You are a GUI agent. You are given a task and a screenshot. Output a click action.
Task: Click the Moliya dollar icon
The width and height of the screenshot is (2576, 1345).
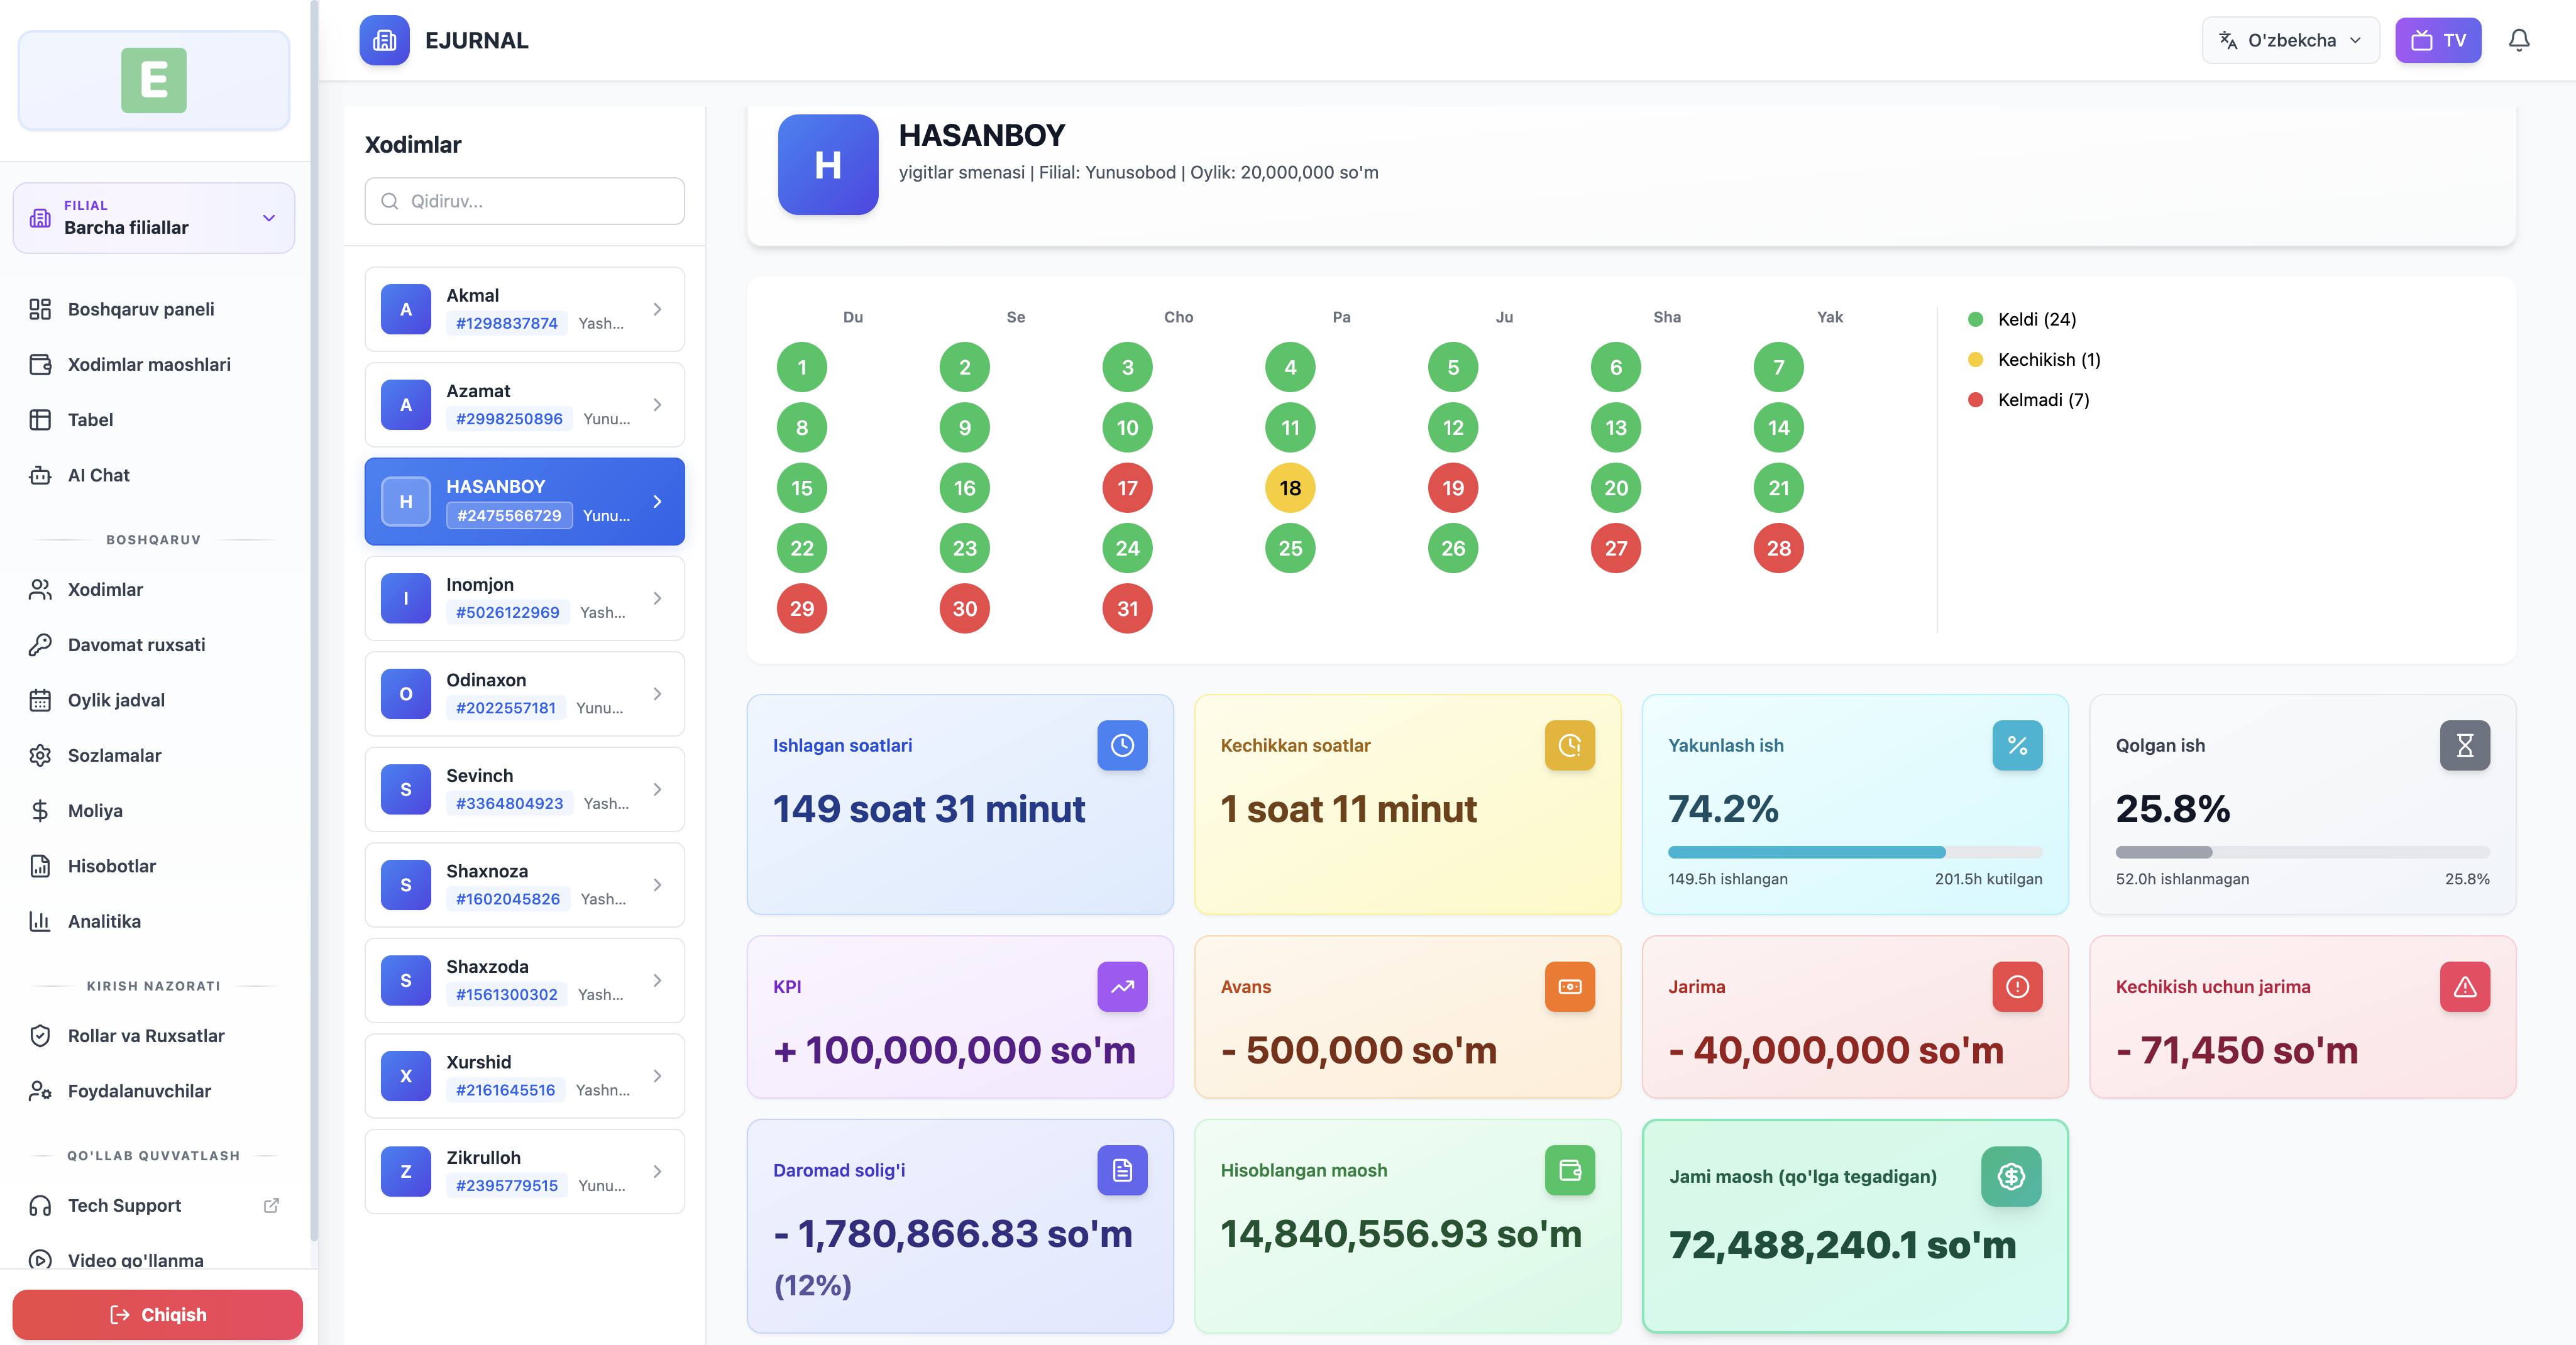tap(40, 811)
